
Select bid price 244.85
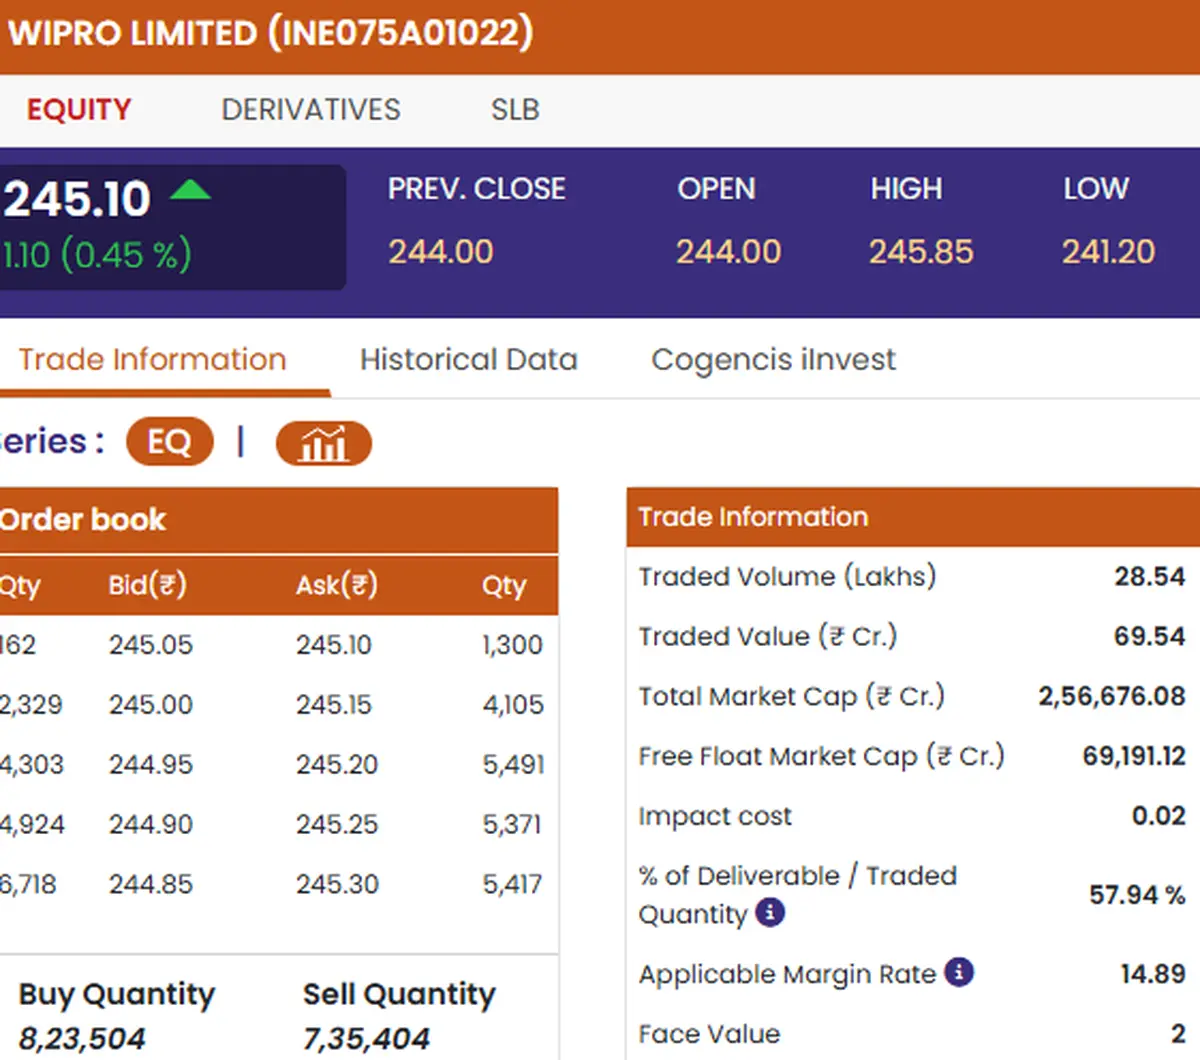tap(151, 884)
